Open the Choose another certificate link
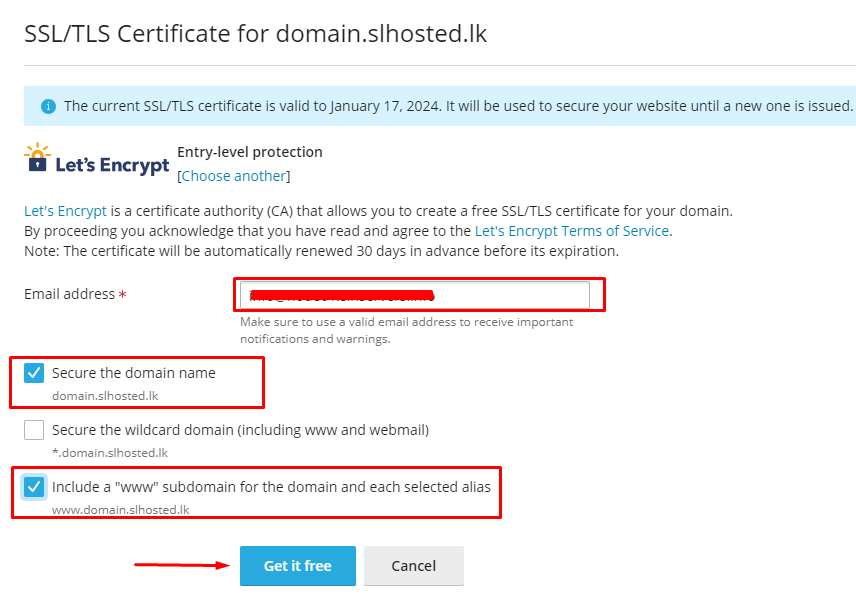This screenshot has height=609, width=856. point(234,176)
